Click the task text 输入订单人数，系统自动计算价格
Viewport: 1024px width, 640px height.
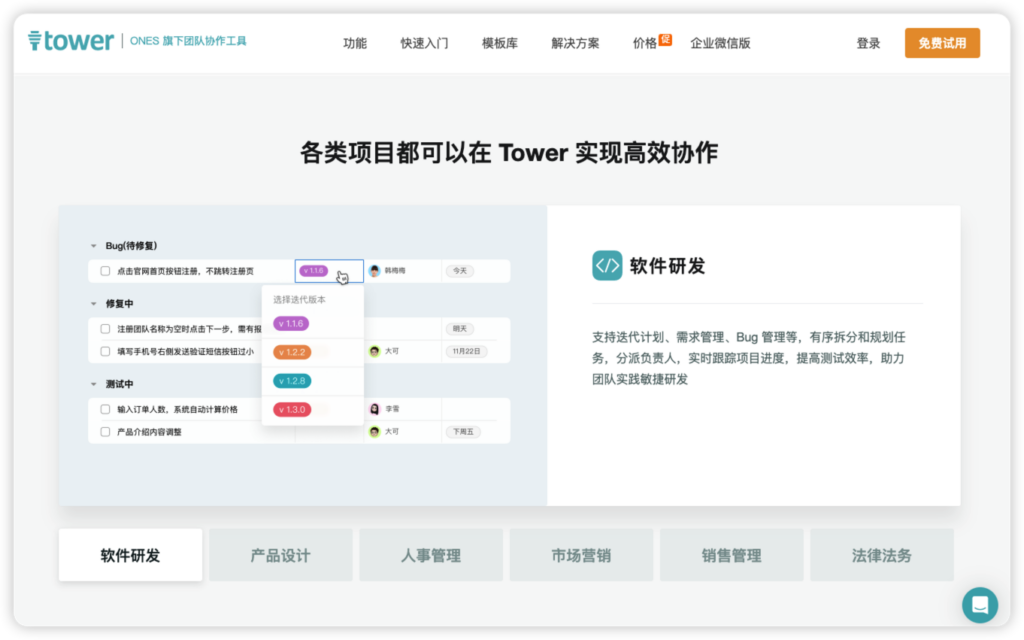point(177,409)
